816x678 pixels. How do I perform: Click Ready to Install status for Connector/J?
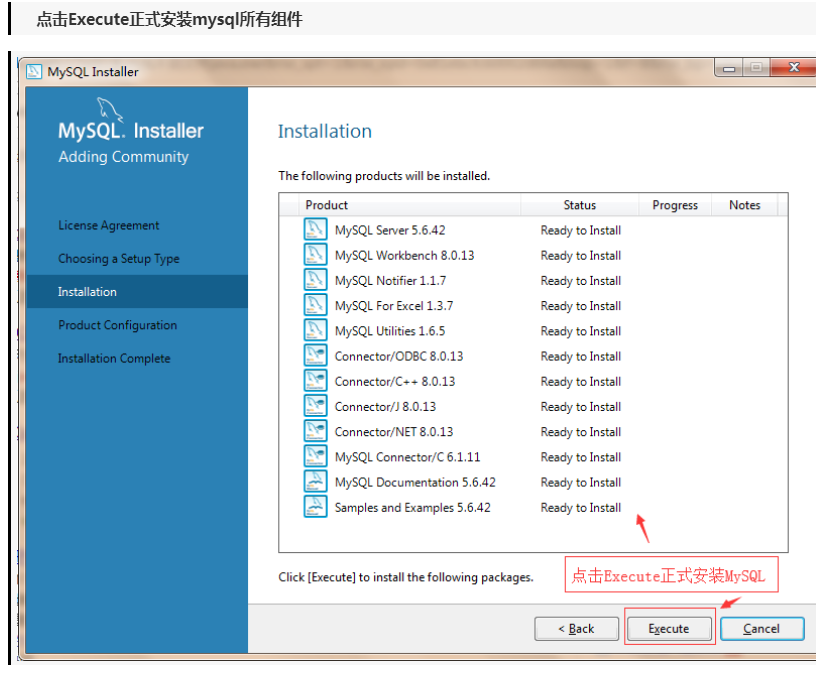click(581, 406)
